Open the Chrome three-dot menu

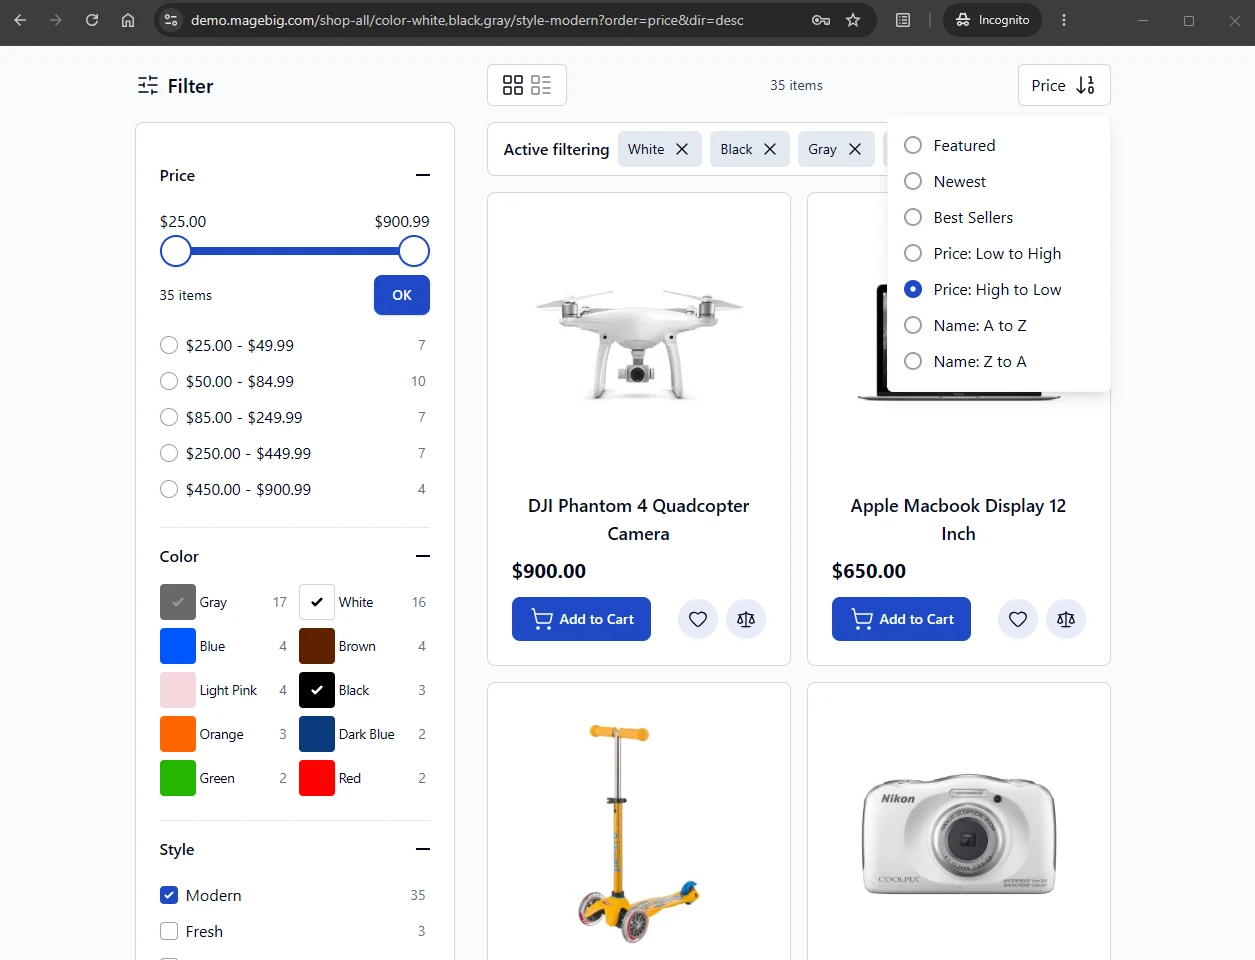point(1064,20)
